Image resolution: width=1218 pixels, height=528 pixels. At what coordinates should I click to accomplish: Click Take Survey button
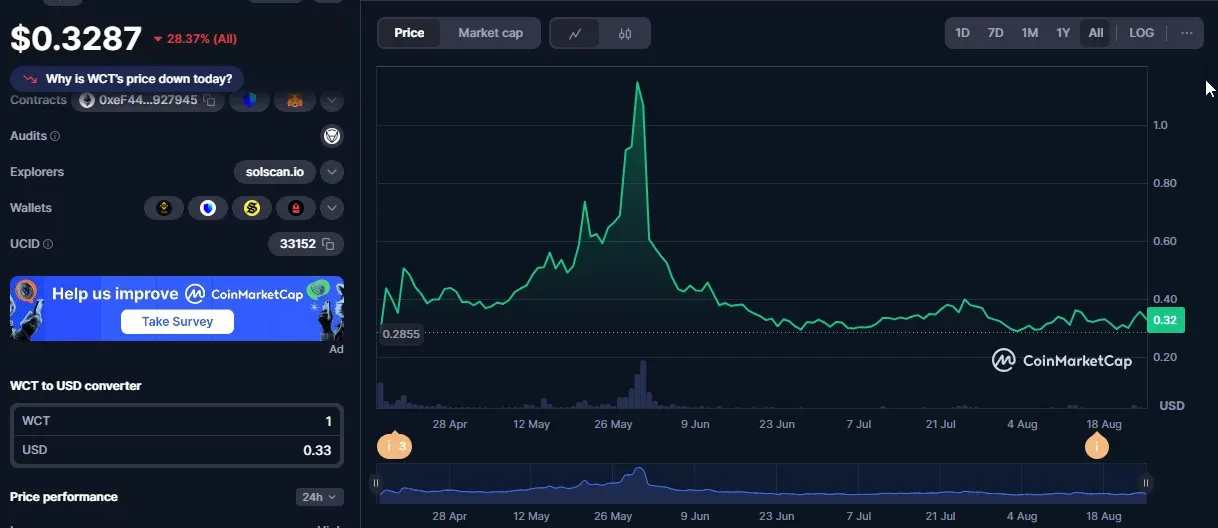[177, 322]
